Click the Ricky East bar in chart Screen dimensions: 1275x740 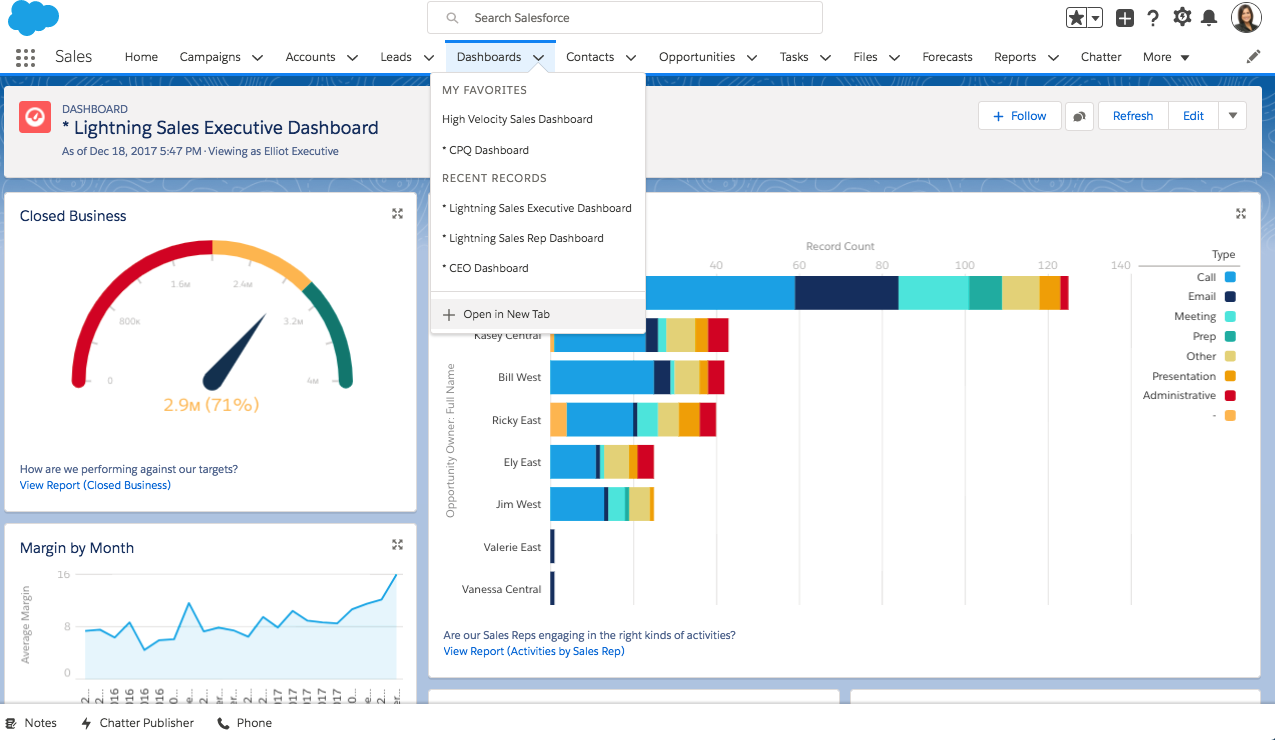pyautogui.click(x=633, y=420)
